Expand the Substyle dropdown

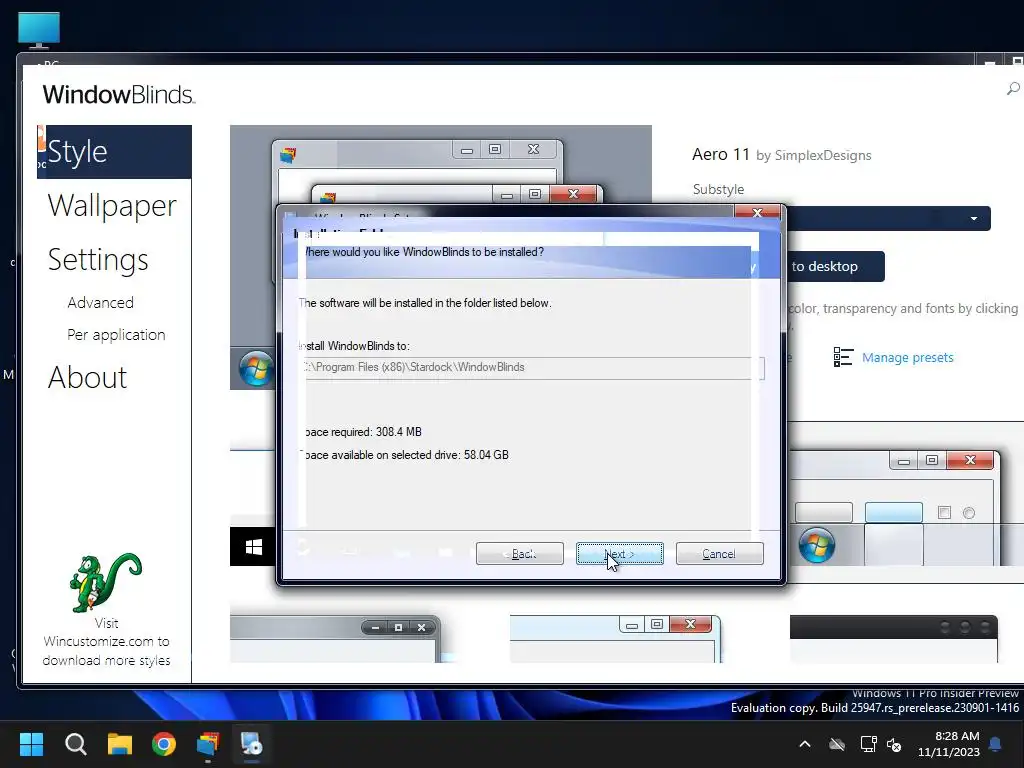[974, 218]
